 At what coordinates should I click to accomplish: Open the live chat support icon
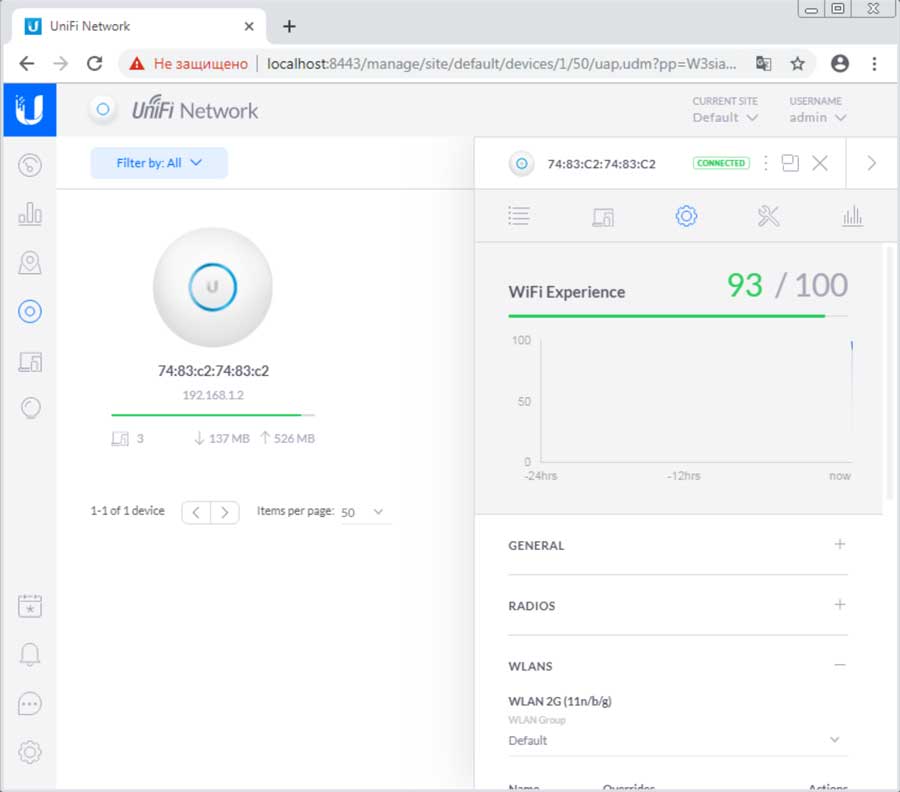point(30,704)
